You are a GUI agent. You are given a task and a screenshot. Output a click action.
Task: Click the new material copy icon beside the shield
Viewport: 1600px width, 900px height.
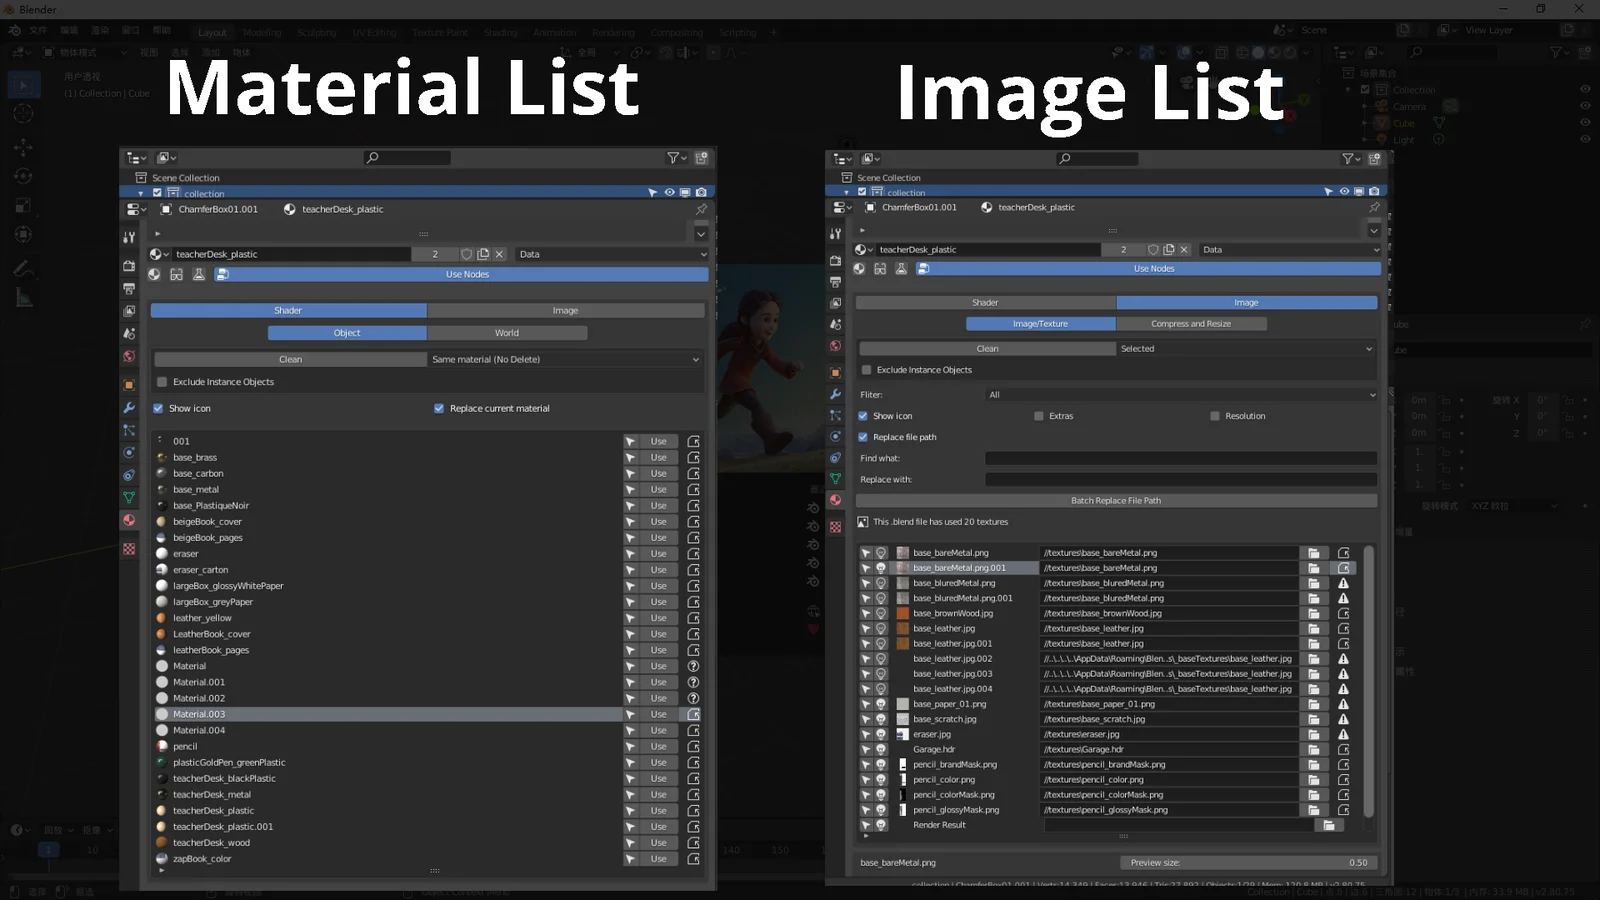[483, 254]
